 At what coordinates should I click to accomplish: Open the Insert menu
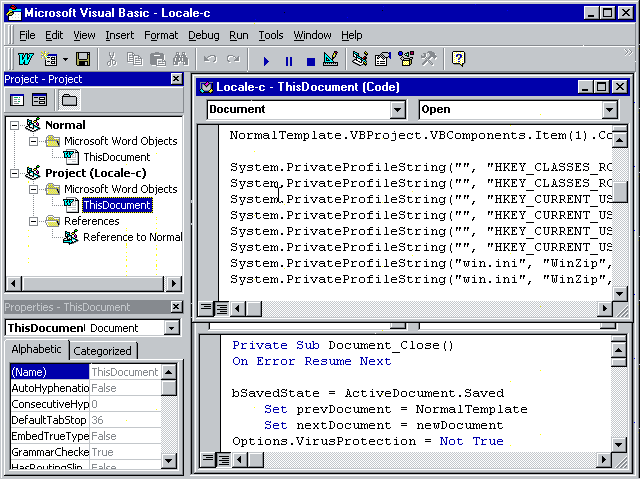tap(120, 36)
